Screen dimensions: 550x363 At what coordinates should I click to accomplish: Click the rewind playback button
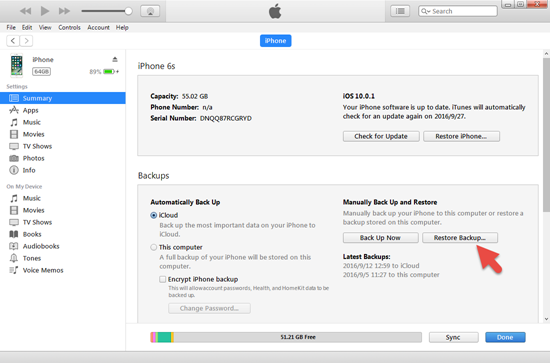[25, 11]
